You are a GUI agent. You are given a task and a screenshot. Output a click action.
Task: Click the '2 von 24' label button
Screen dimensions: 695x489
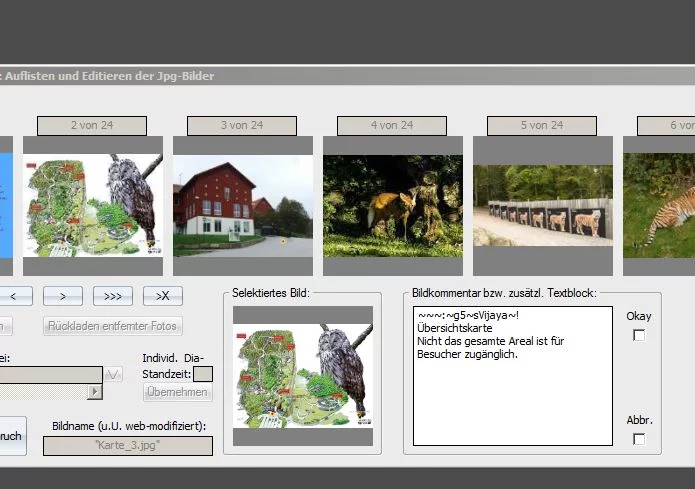[92, 126]
